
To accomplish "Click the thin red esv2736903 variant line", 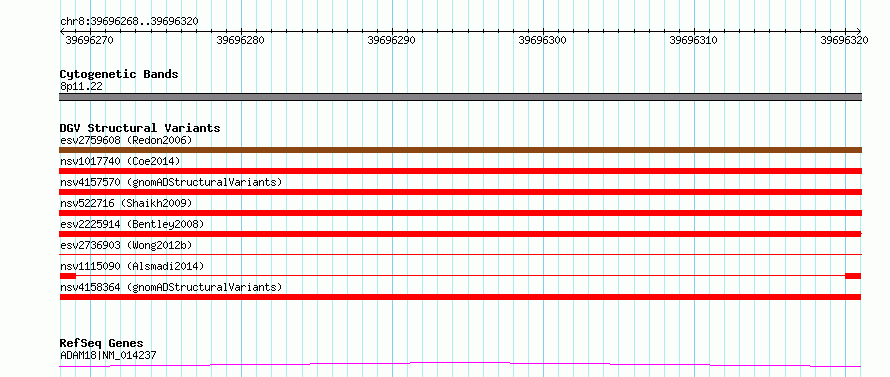I will (x=460, y=255).
